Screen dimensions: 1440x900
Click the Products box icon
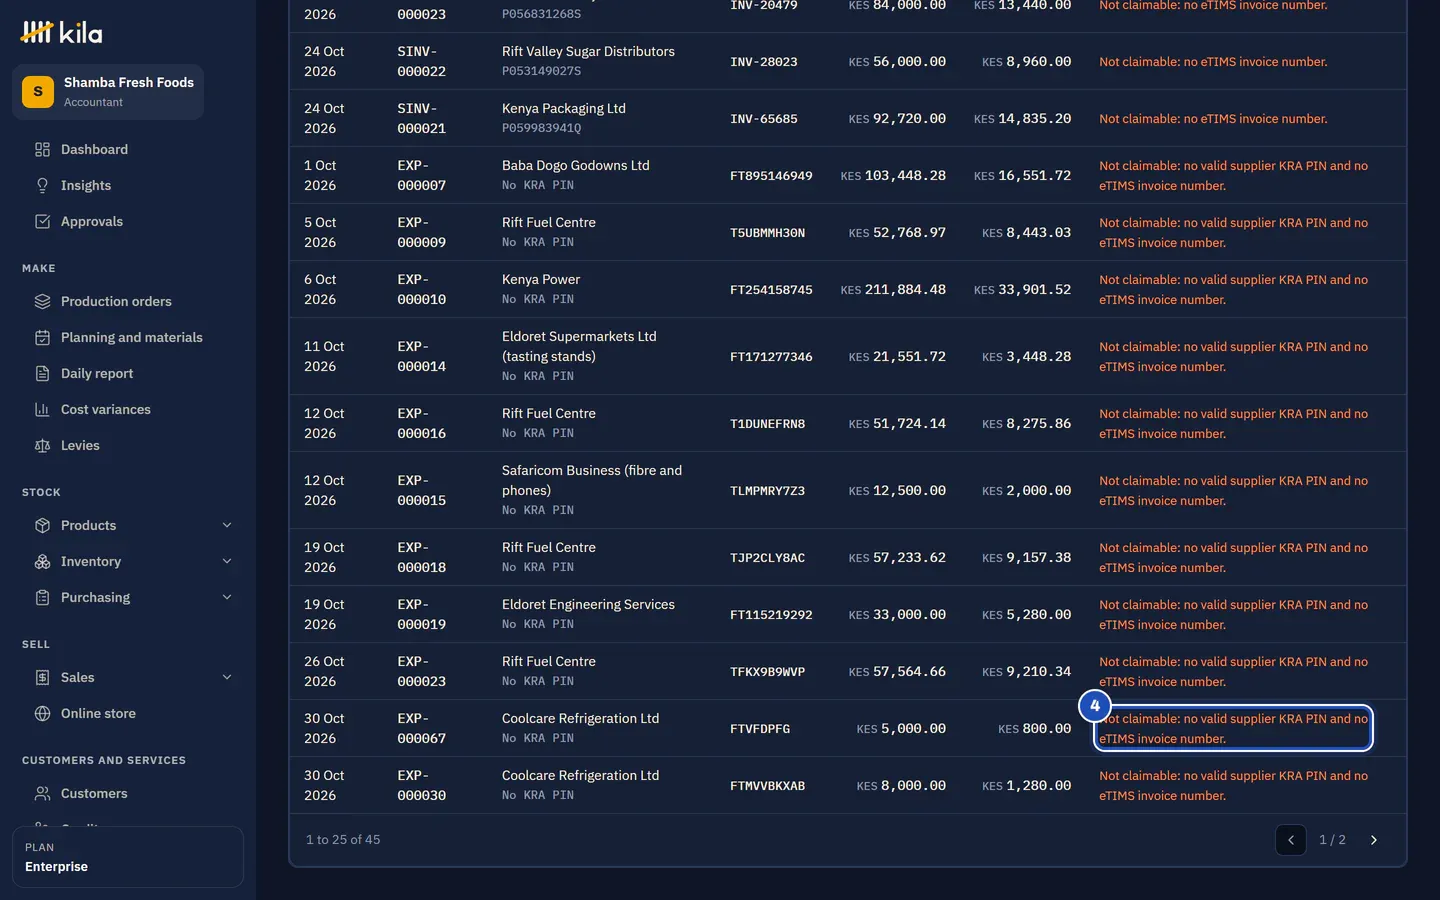pyautogui.click(x=42, y=525)
